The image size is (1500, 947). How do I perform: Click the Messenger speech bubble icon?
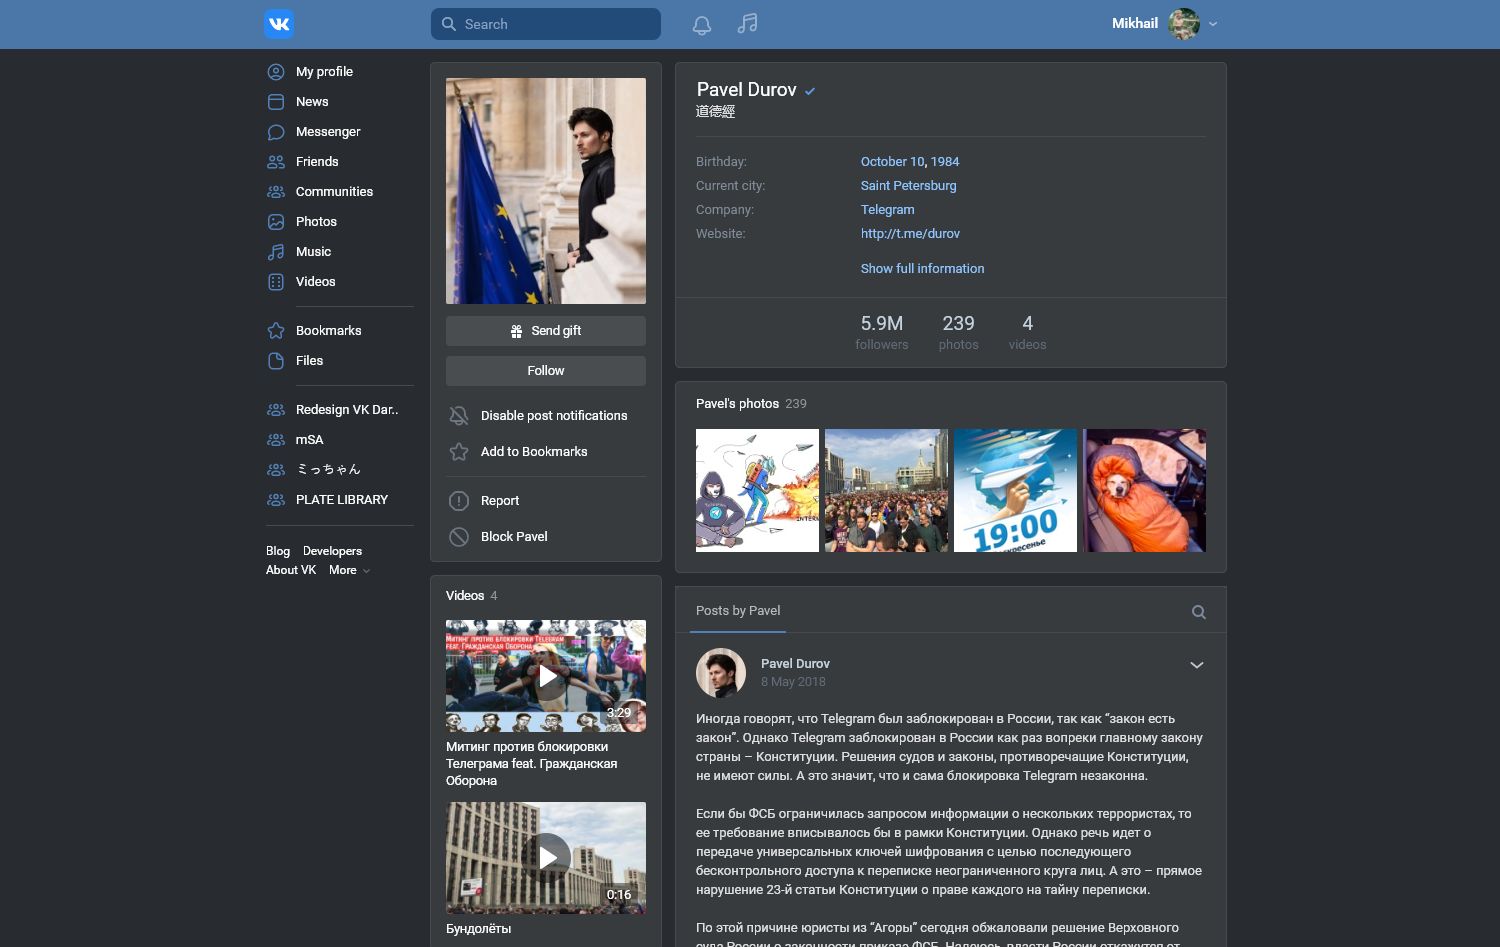tap(276, 132)
